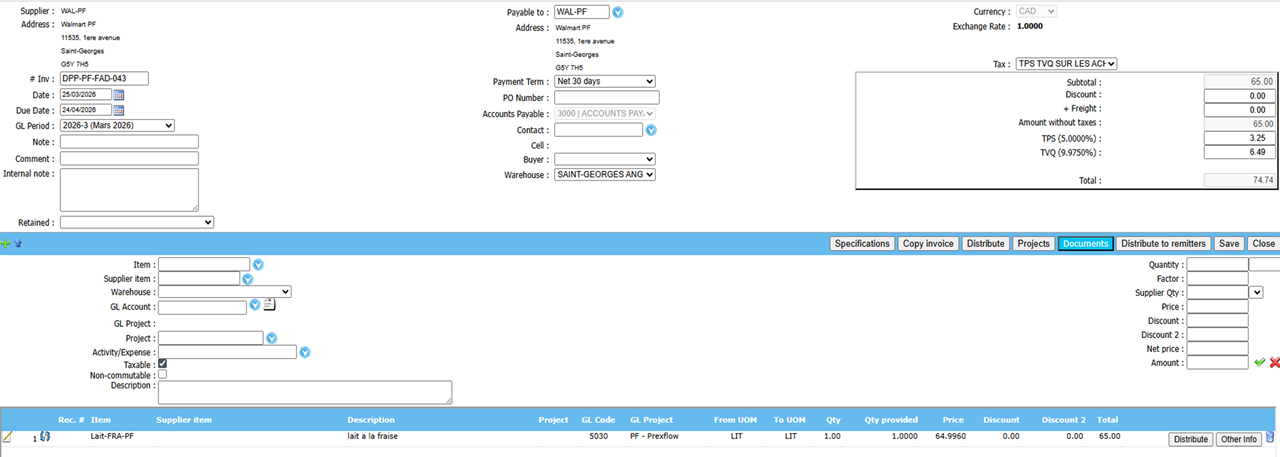1280x457 pixels.
Task: Click the Net price input field
Action: pyautogui.click(x=1217, y=349)
